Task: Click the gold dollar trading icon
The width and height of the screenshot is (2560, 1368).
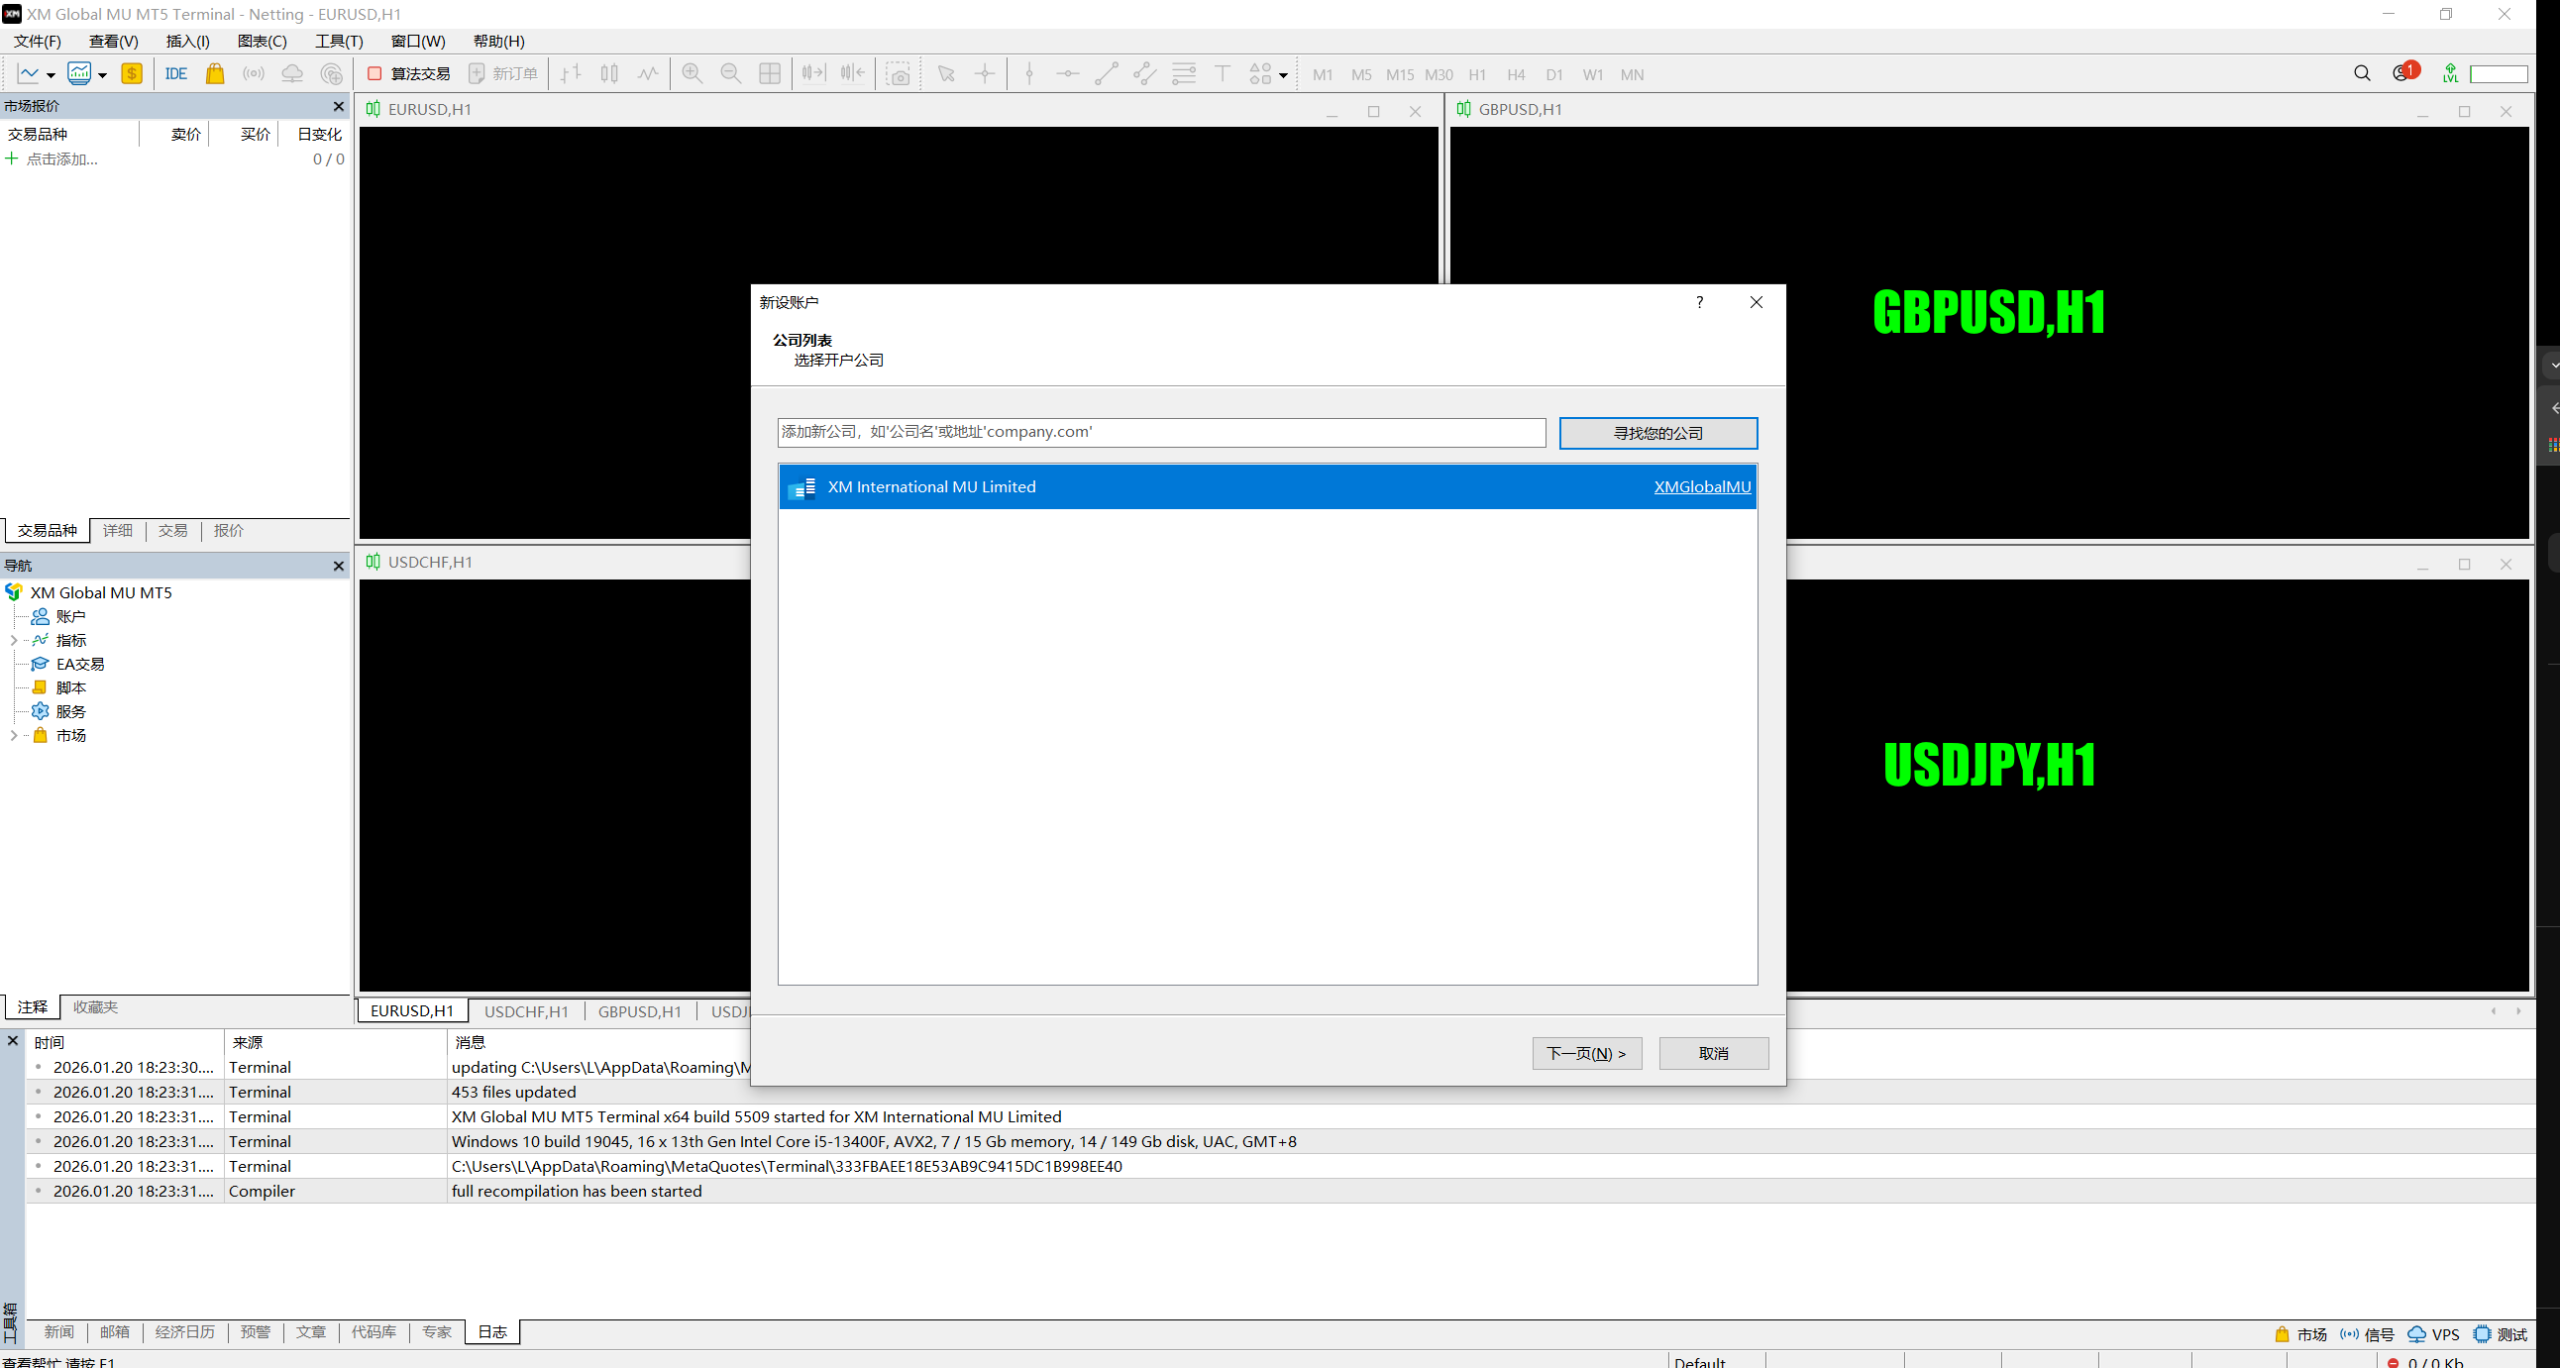Action: 132,74
